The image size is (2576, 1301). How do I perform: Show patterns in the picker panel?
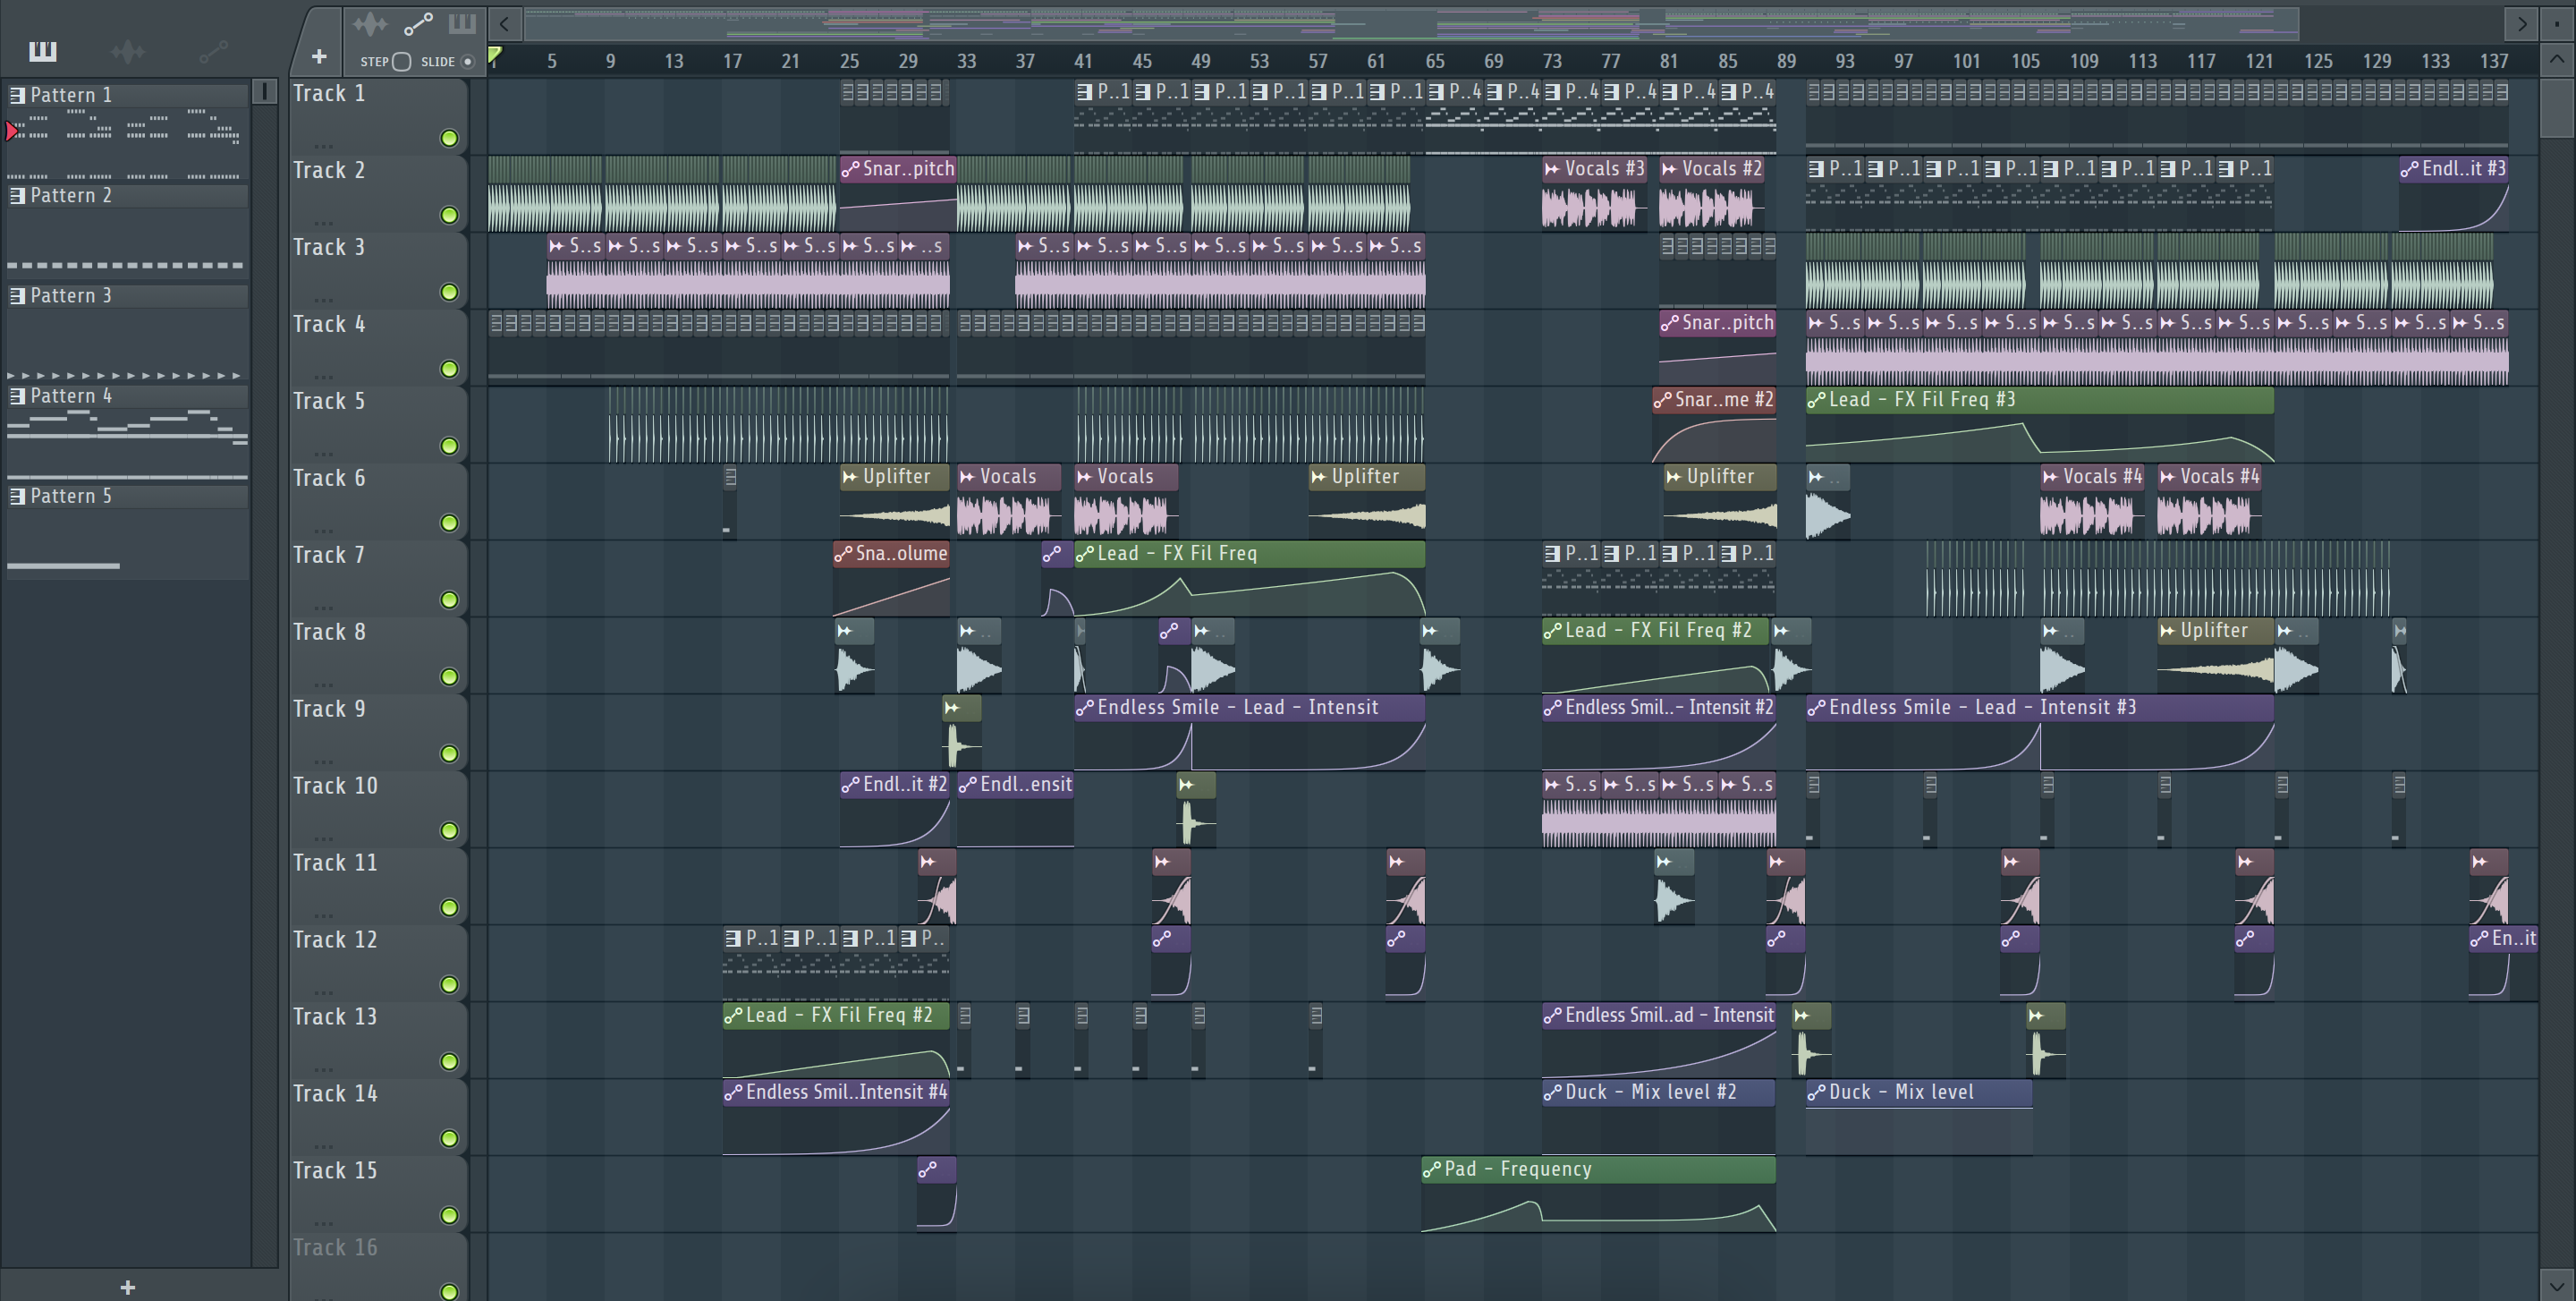pos(42,51)
